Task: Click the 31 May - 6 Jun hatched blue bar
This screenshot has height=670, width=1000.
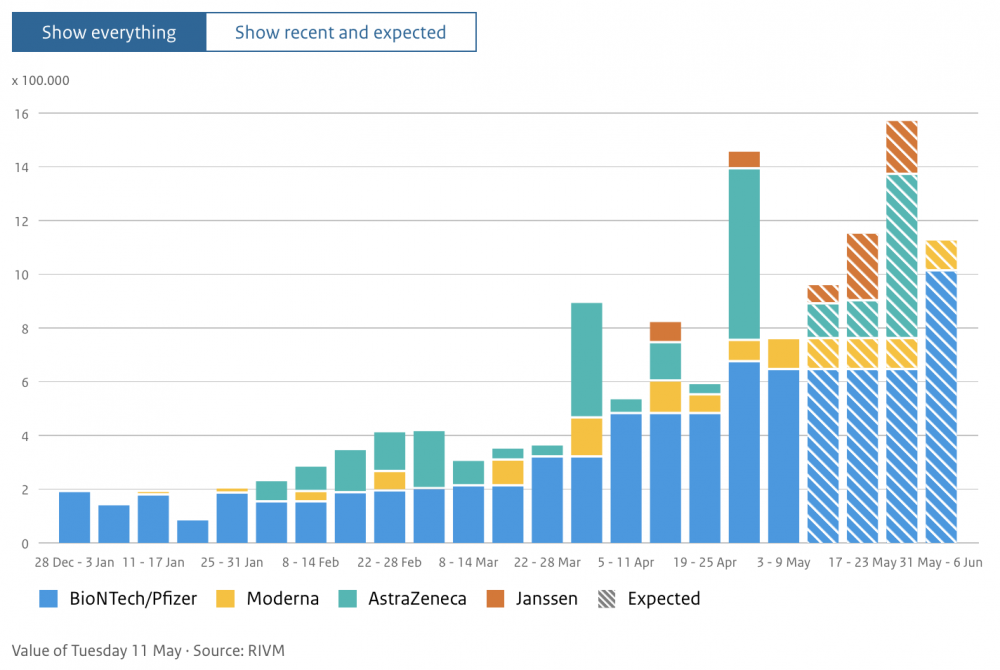Action: tap(941, 407)
